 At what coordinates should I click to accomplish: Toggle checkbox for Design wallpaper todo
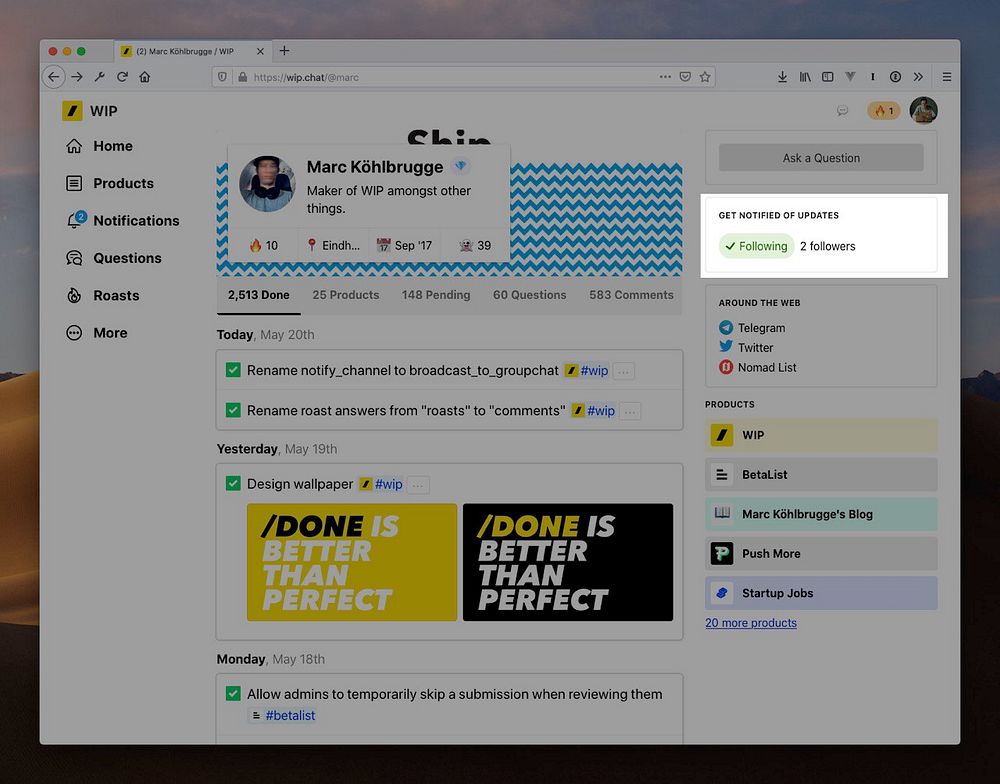pyautogui.click(x=233, y=484)
